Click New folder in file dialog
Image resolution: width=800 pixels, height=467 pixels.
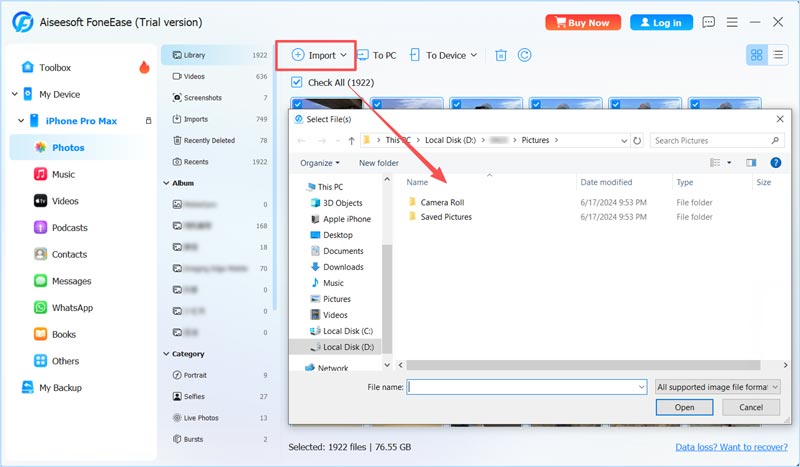coord(379,163)
